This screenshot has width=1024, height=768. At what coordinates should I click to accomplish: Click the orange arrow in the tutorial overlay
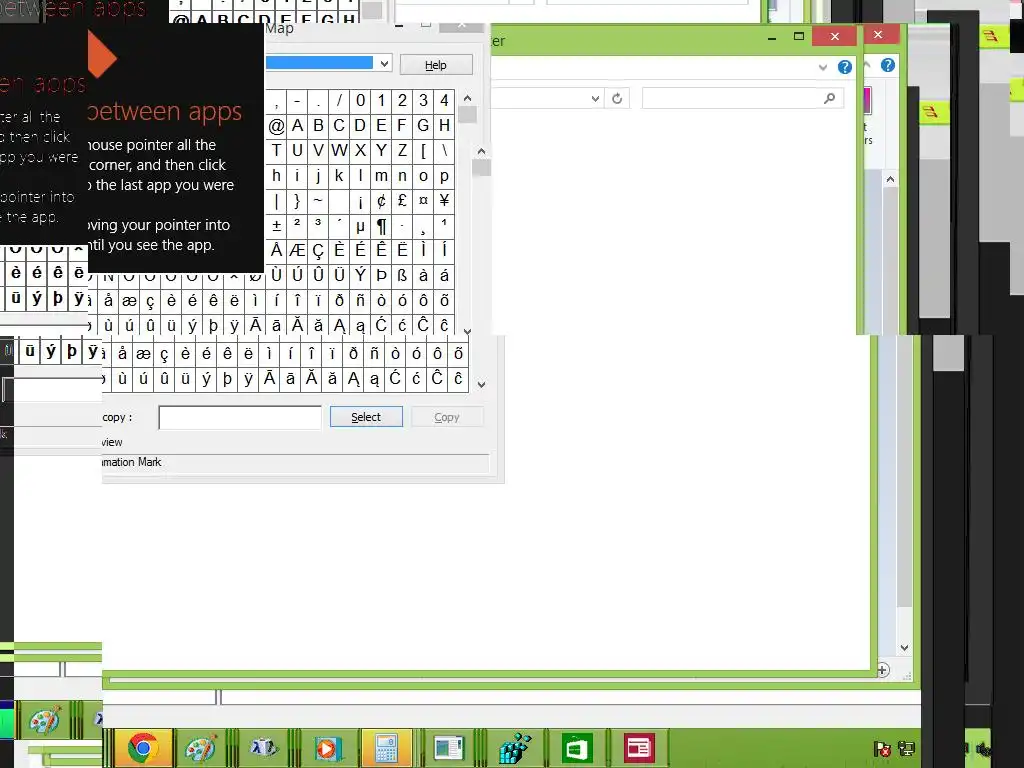[102, 57]
